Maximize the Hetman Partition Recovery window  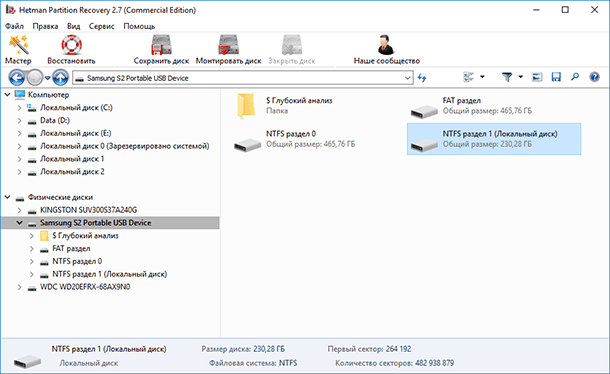(565, 10)
